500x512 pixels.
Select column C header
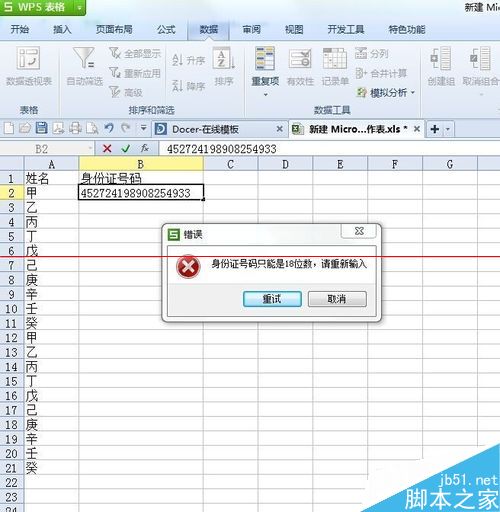click(230, 164)
